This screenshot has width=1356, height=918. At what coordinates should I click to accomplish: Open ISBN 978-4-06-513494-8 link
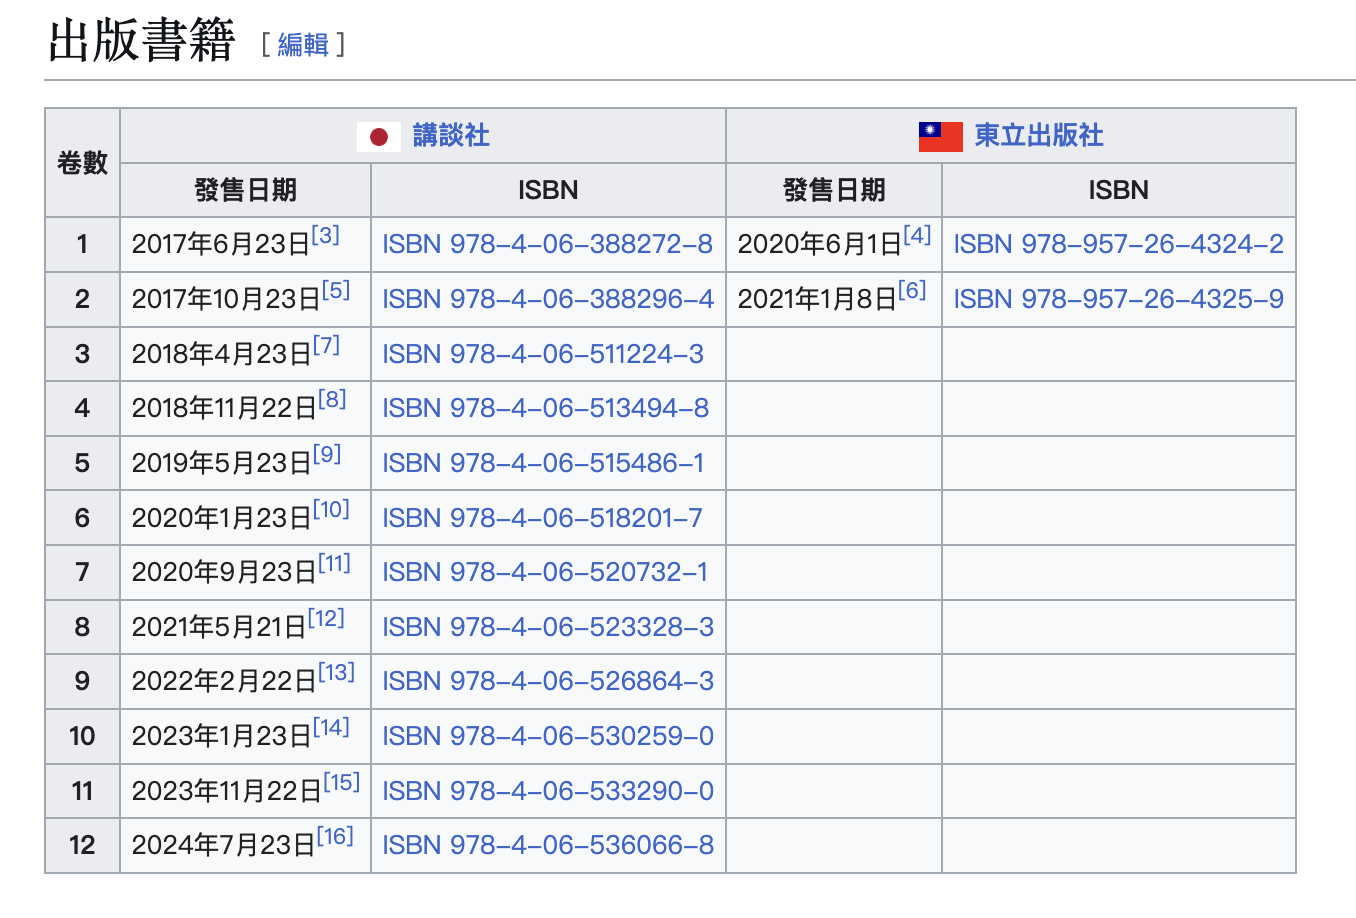tap(546, 408)
